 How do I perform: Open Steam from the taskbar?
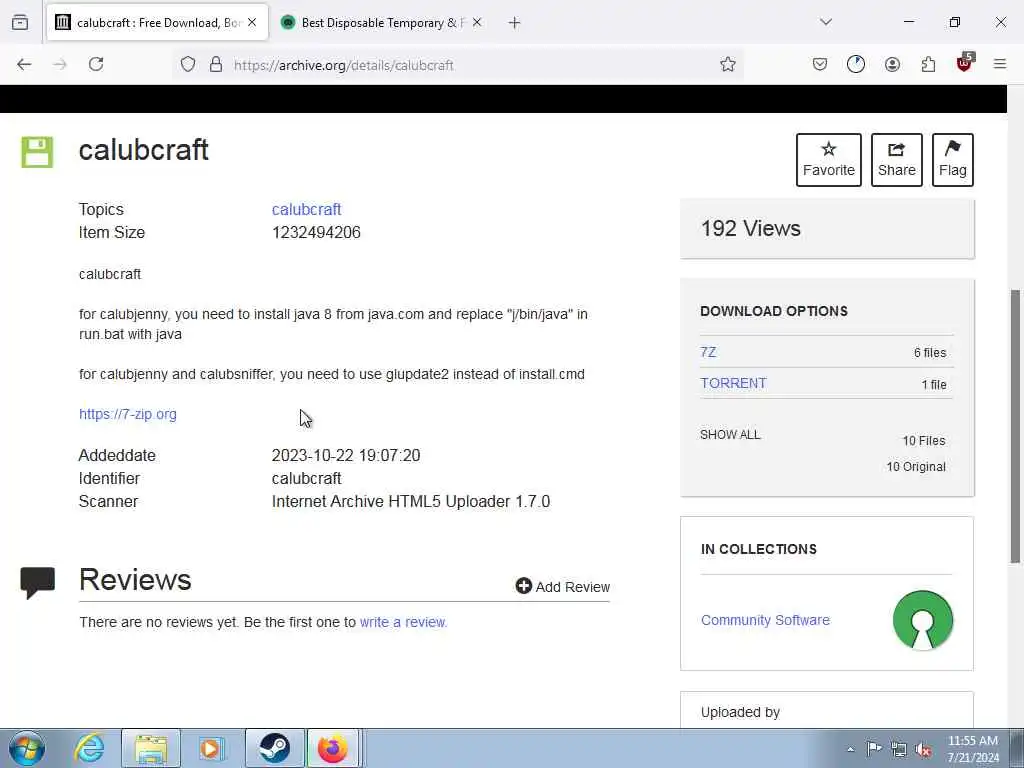pos(274,748)
